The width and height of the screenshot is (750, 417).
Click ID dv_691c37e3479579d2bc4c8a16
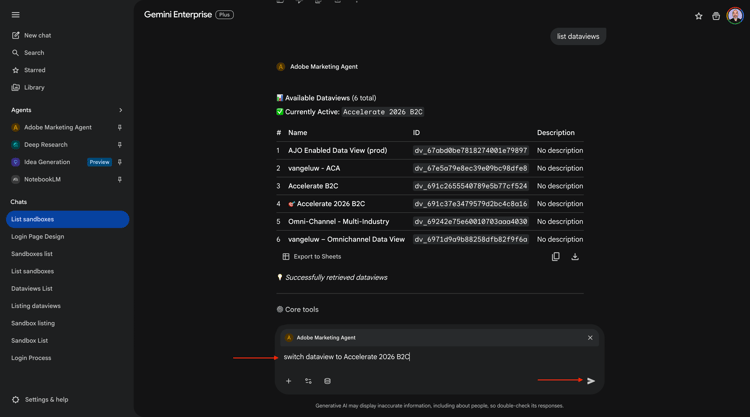(471, 204)
